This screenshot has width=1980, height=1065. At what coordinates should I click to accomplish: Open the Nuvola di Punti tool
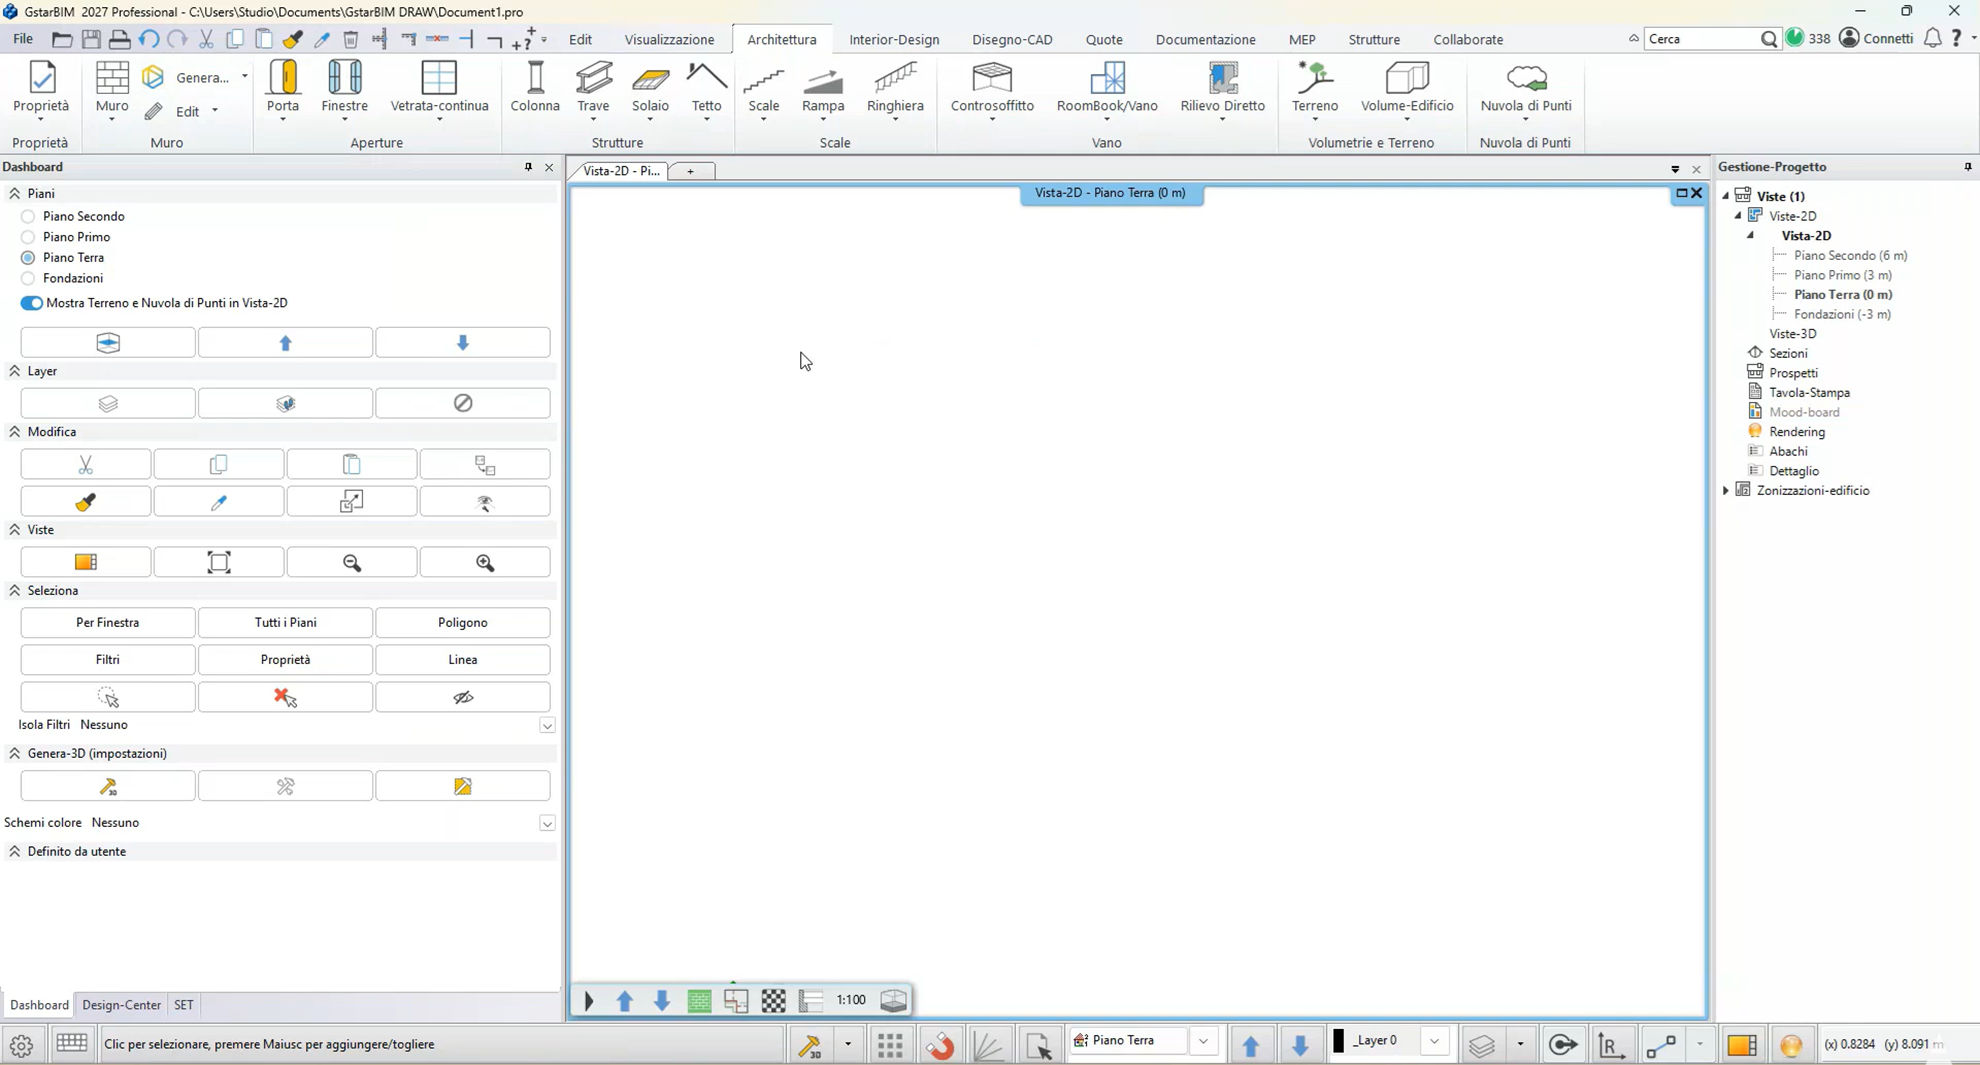(x=1526, y=87)
